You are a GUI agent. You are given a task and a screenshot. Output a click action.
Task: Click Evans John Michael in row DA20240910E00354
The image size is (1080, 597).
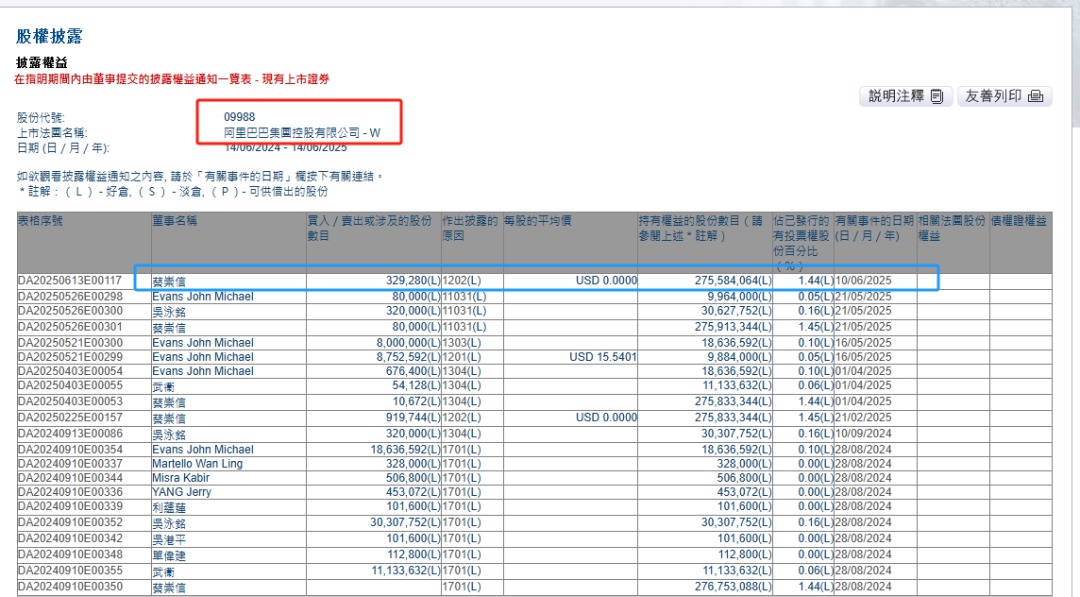(202, 450)
